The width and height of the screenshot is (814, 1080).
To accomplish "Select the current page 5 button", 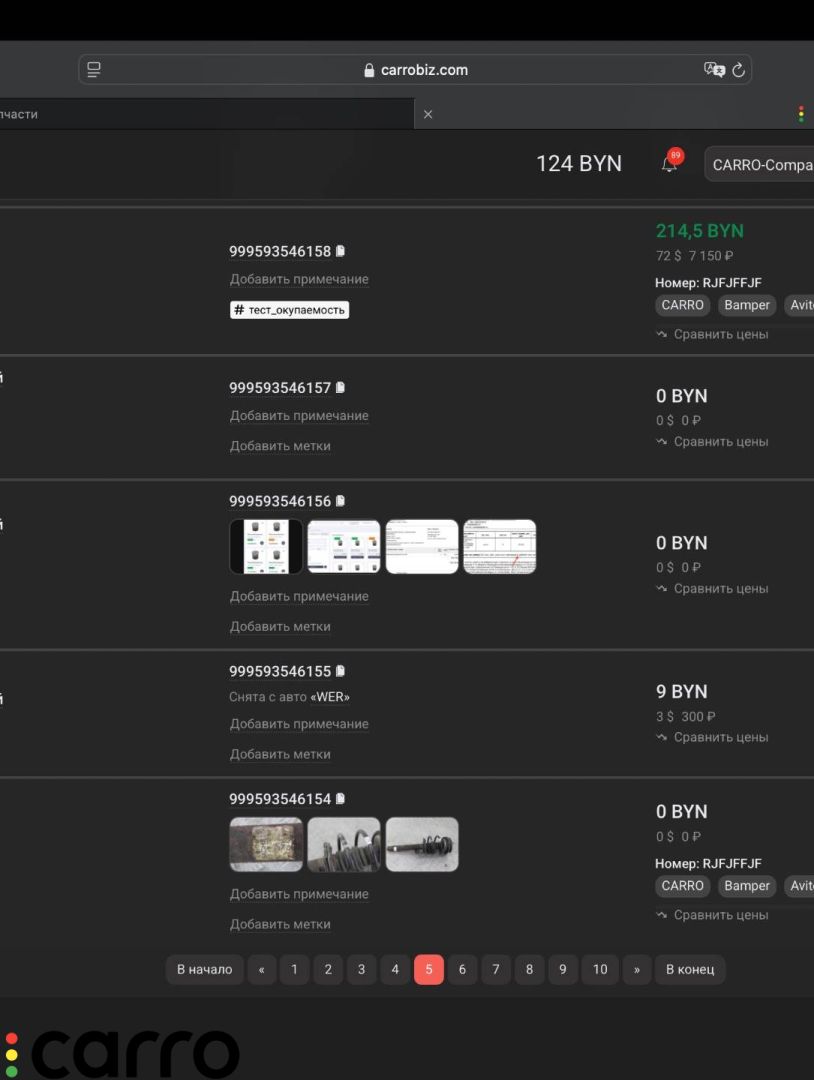I will 429,970.
